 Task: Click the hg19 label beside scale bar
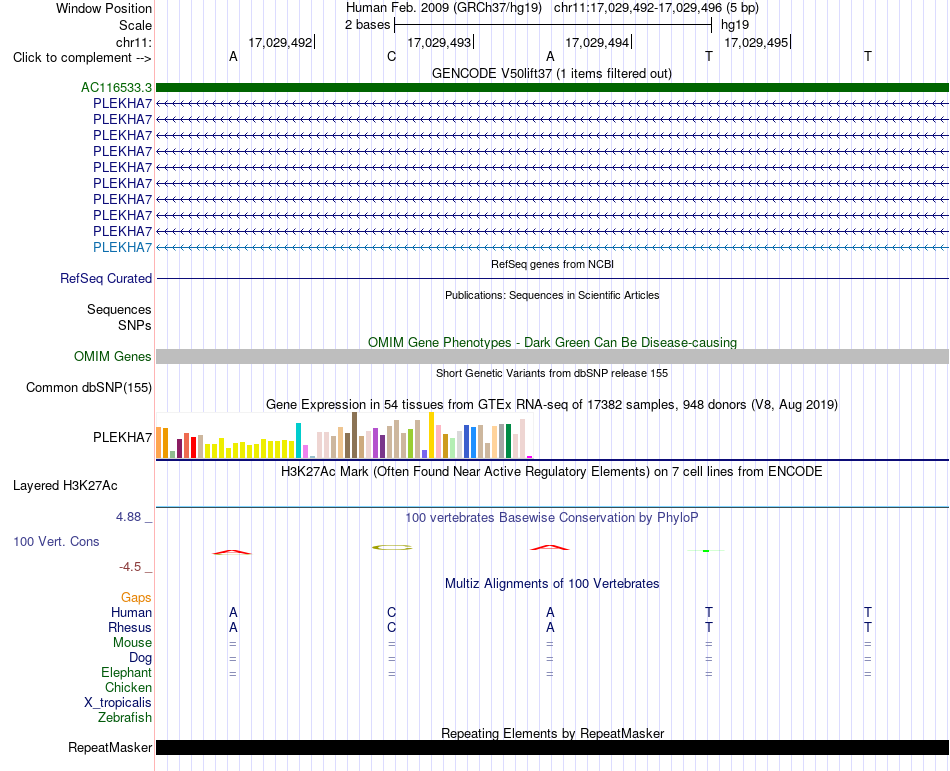(735, 25)
